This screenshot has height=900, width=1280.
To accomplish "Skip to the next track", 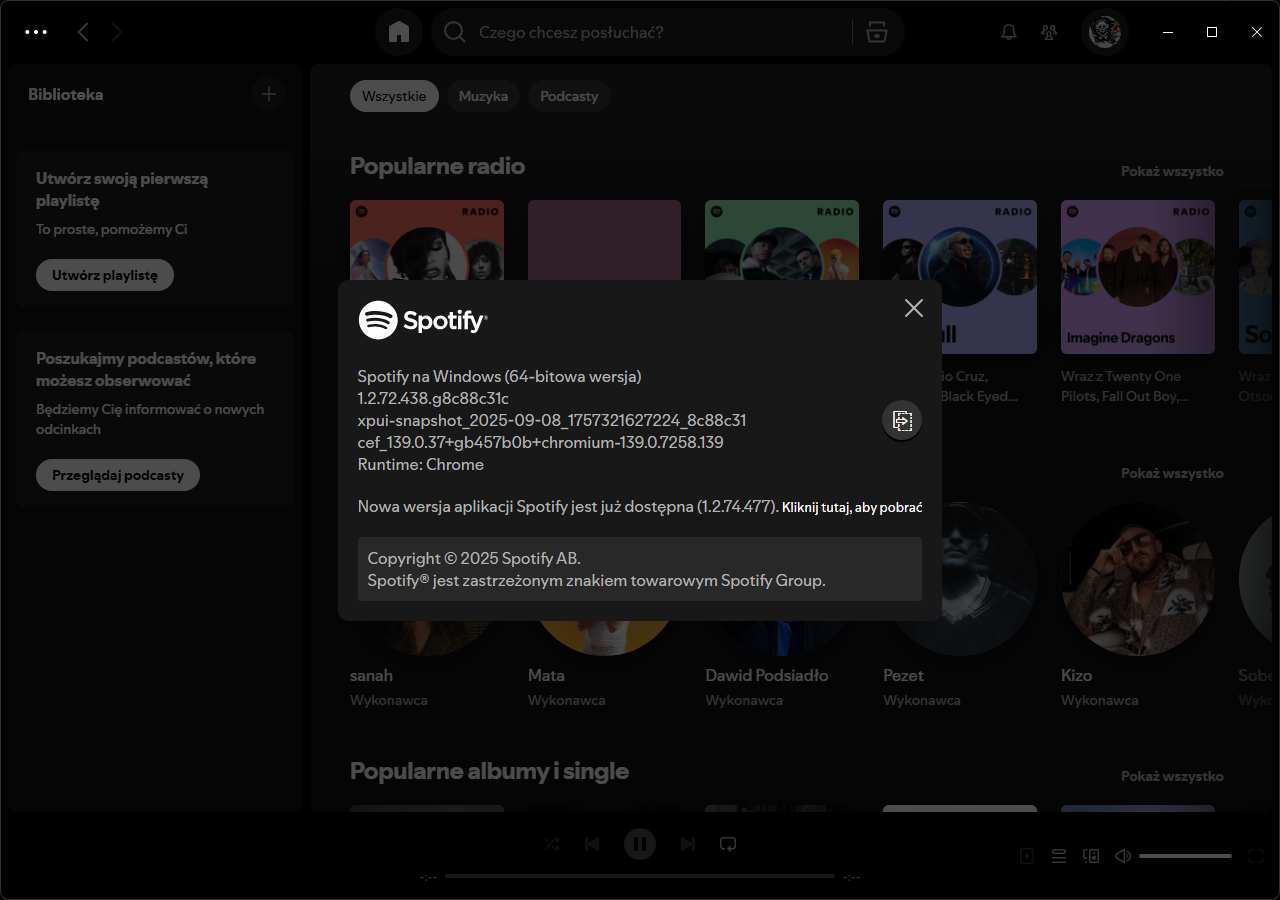I will [x=688, y=844].
